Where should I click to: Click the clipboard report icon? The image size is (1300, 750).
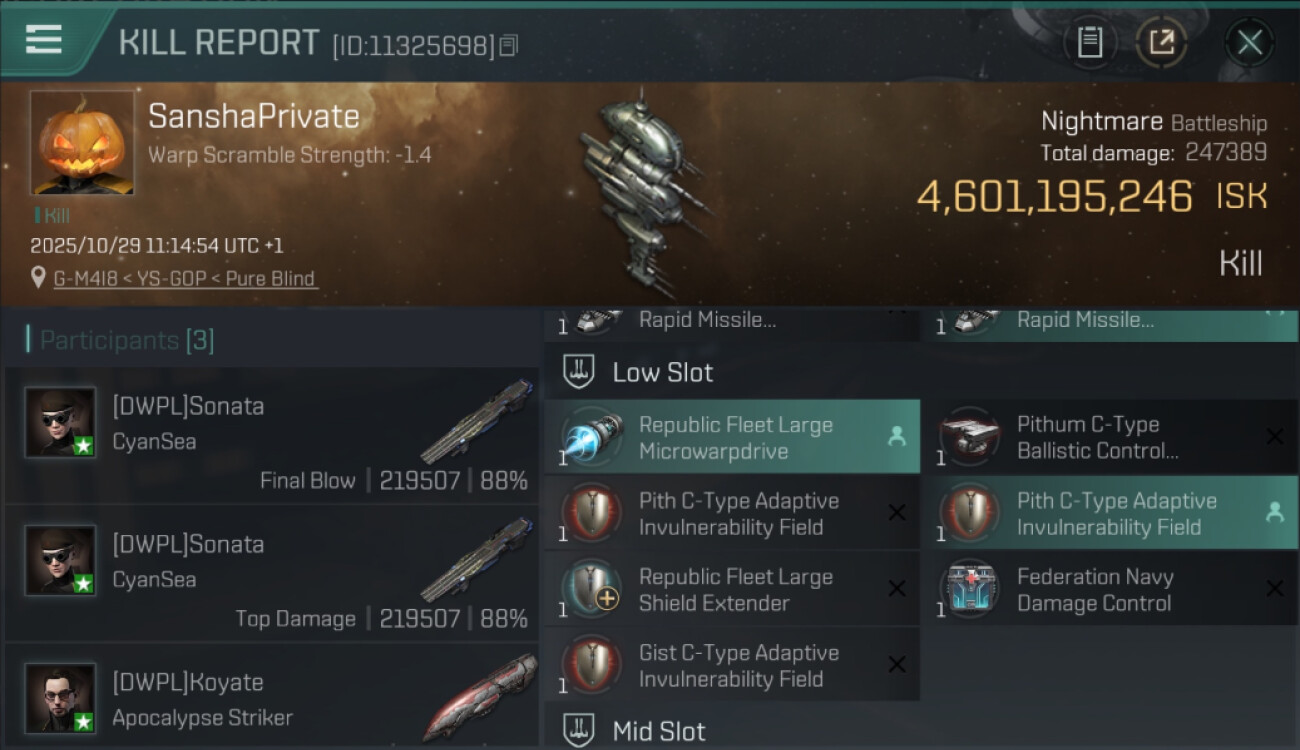coord(1089,43)
